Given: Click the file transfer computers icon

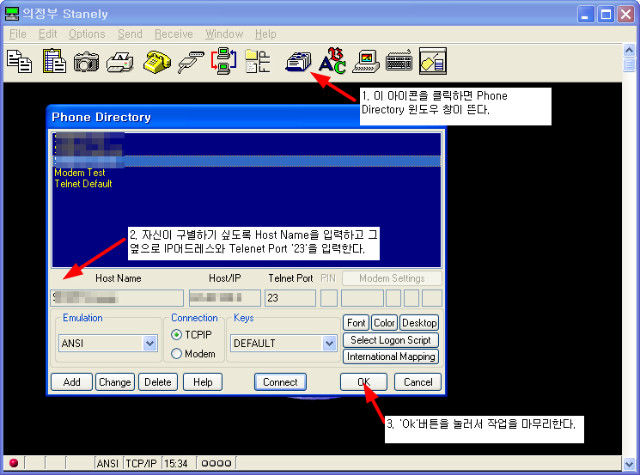Looking at the screenshot, I should pyautogui.click(x=223, y=61).
